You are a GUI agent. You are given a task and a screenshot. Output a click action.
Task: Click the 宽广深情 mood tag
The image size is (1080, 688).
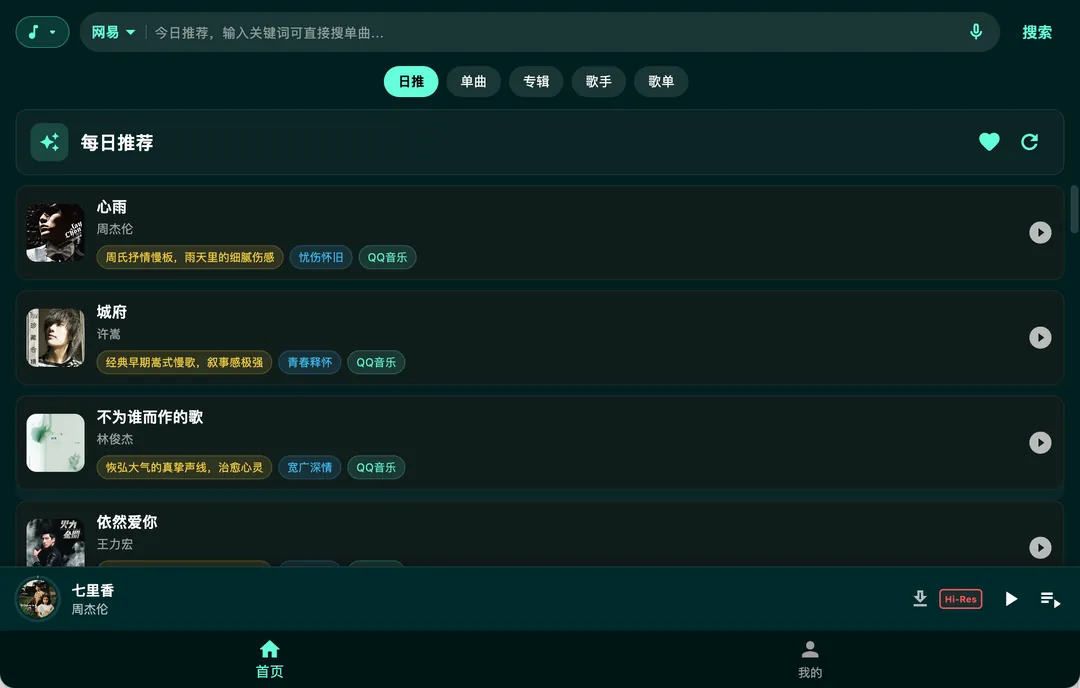point(310,467)
